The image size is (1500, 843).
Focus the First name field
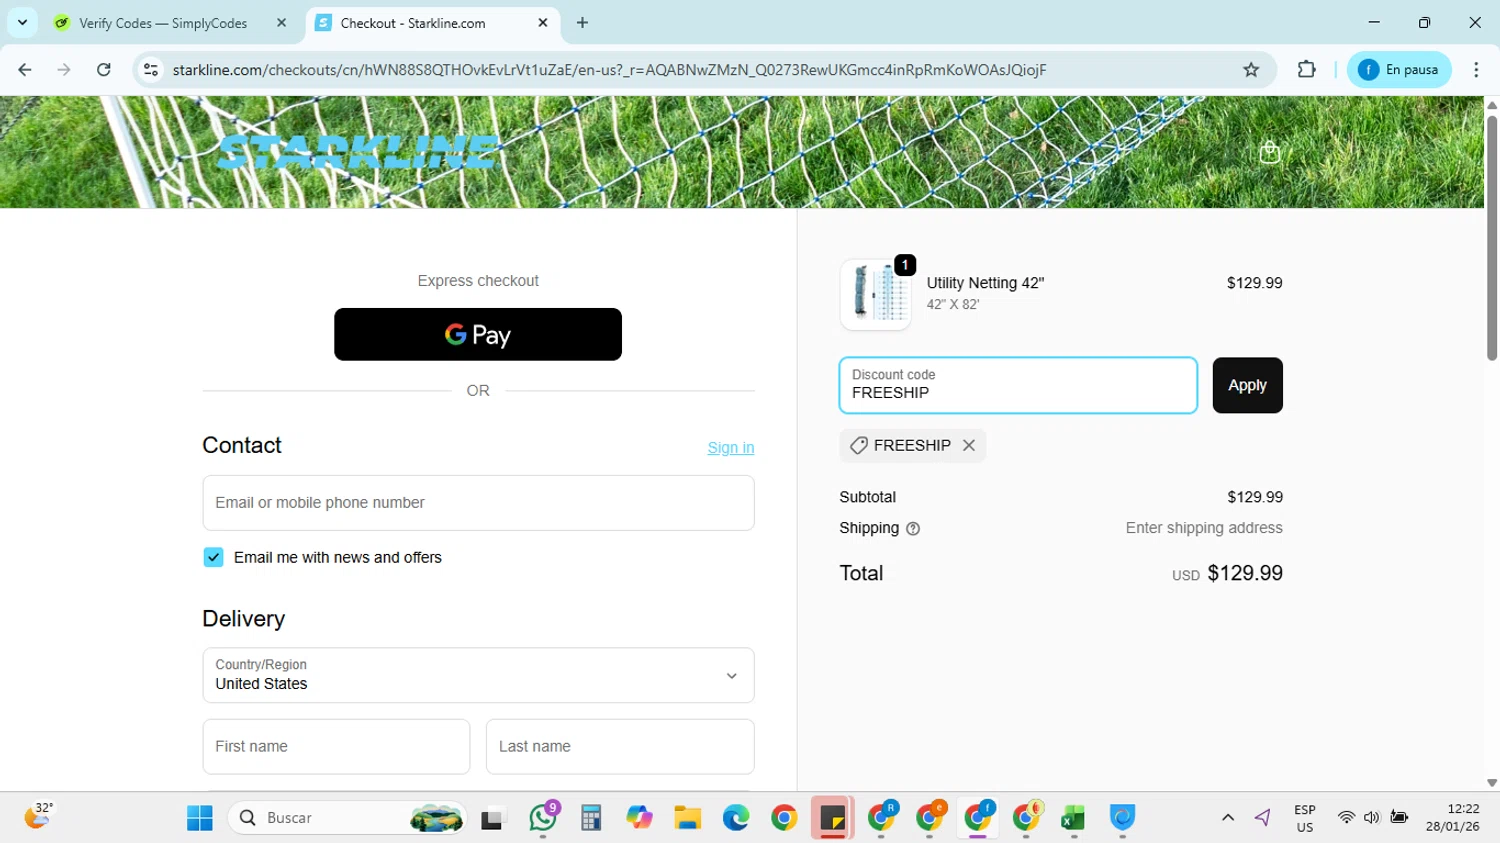tap(336, 746)
